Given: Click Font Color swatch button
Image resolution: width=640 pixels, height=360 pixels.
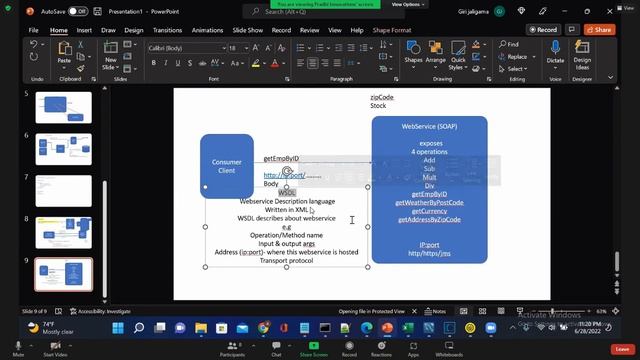Looking at the screenshot, I should pos(275,63).
